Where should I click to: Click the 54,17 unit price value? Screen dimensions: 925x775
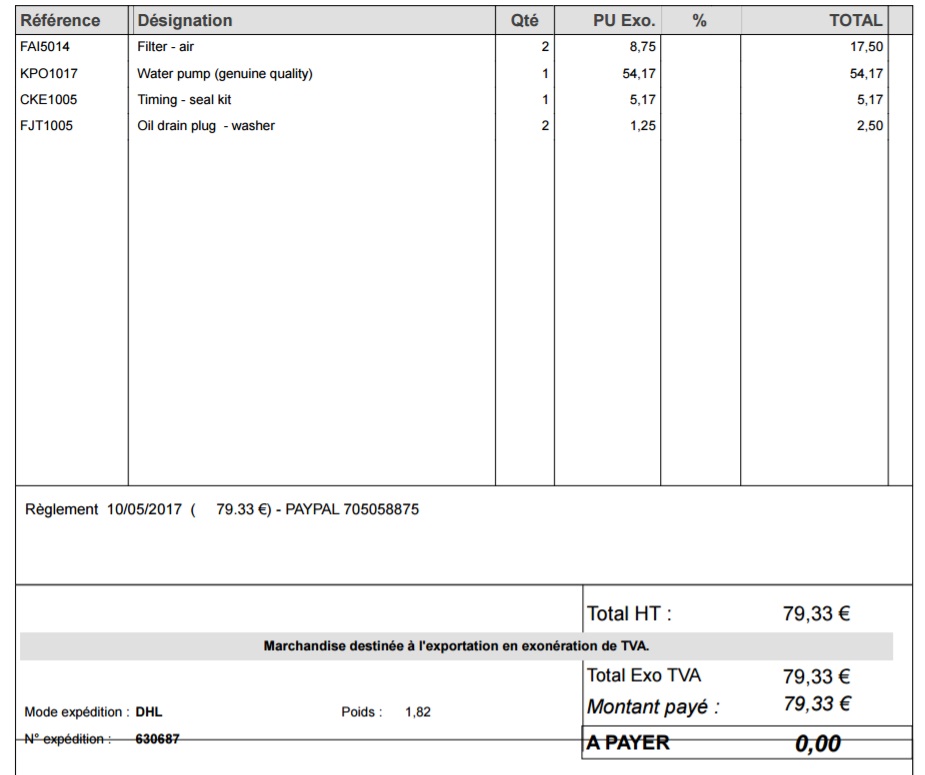pos(637,74)
